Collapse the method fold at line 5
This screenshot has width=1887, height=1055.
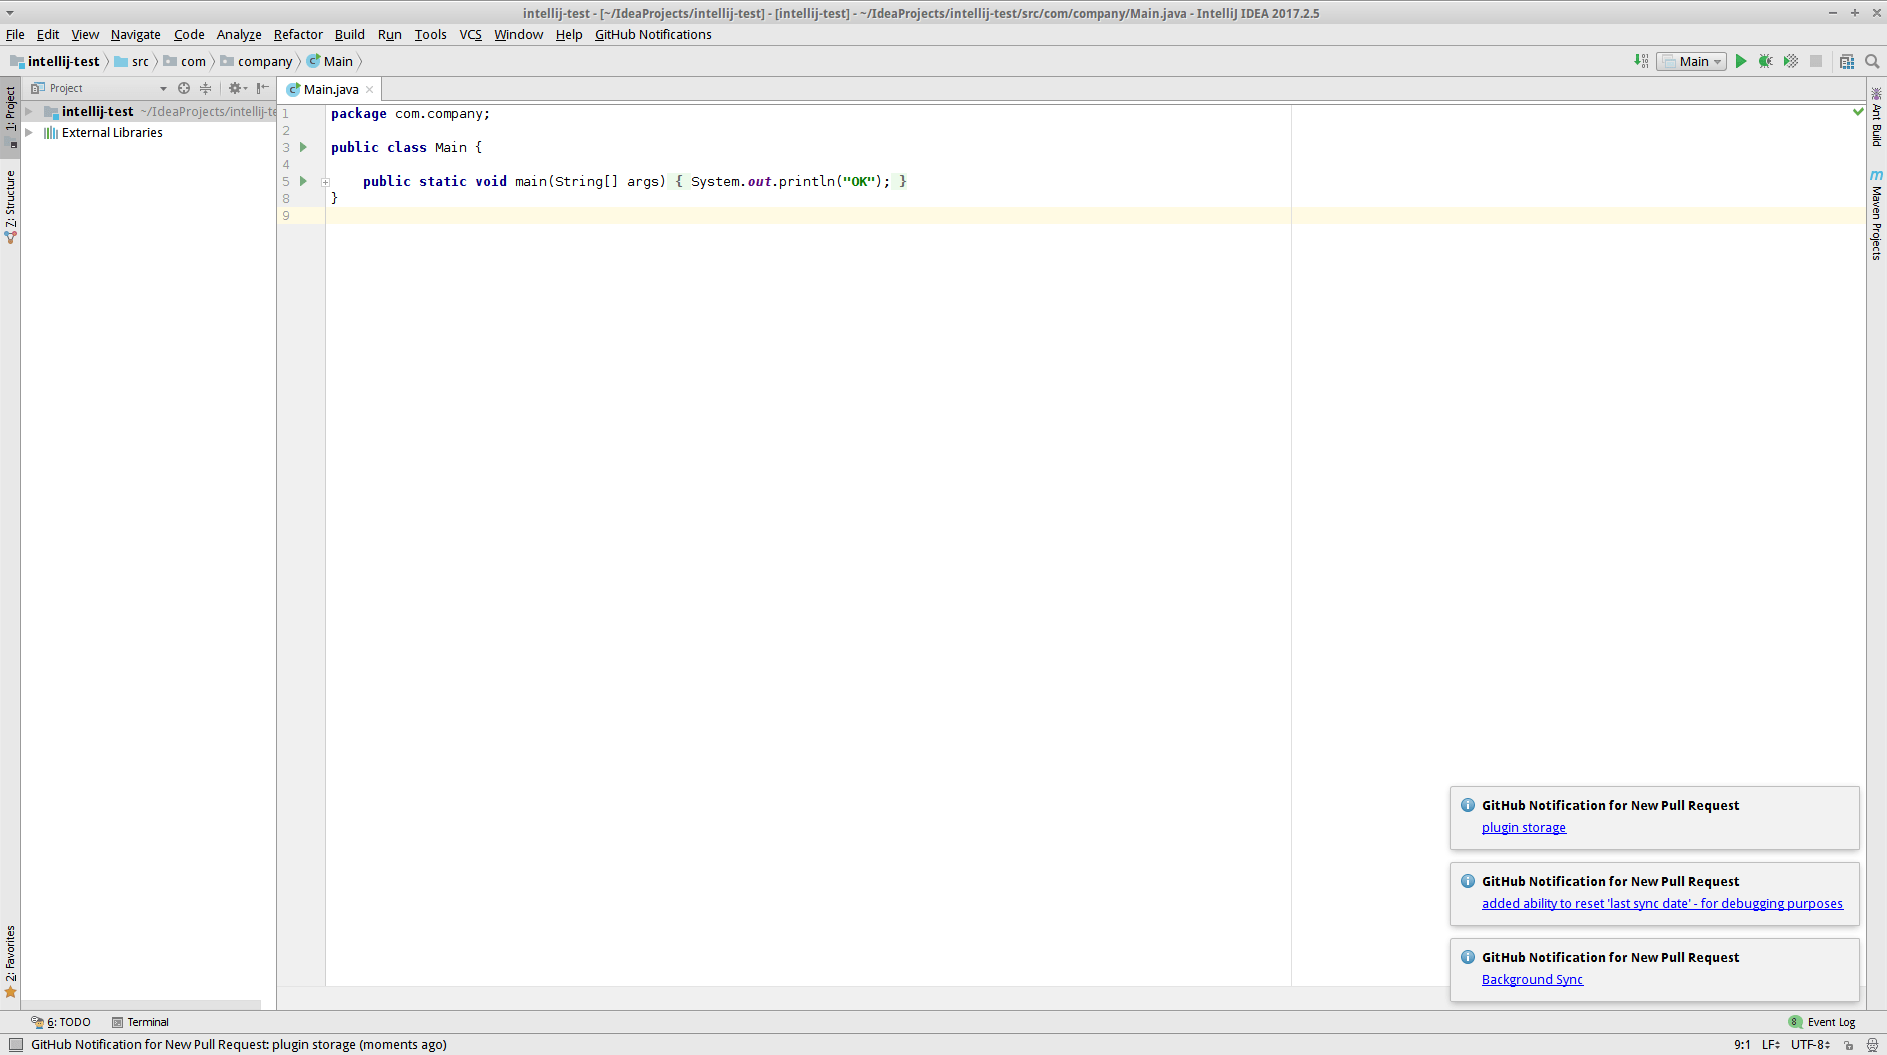[325, 182]
